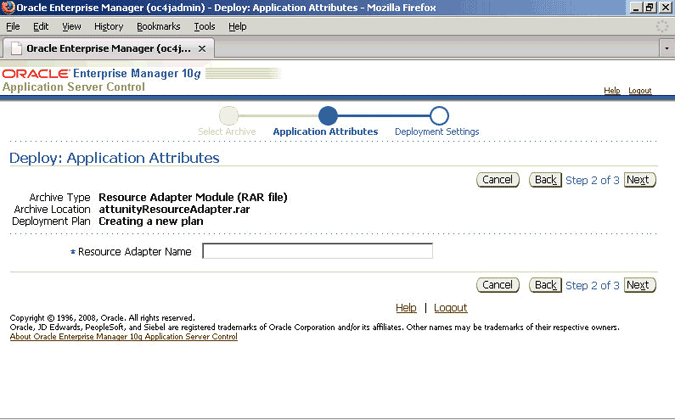Open the list-all-tabs dropdown arrow
This screenshot has height=420, width=675.
point(667,49)
